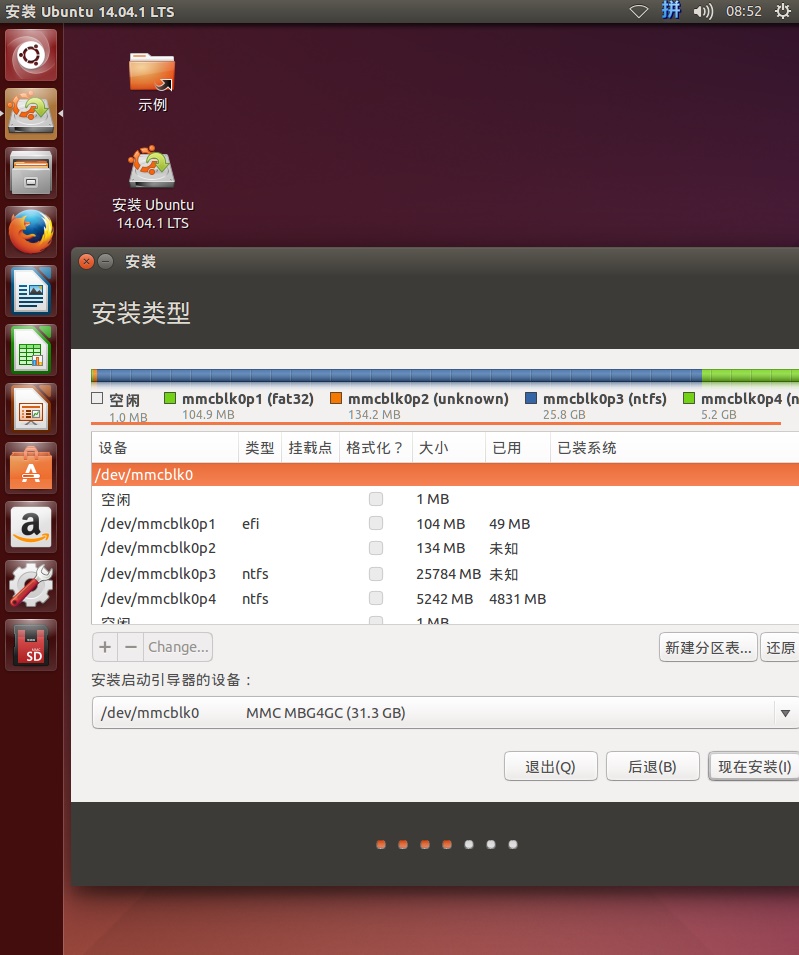Image resolution: width=799 pixels, height=955 pixels.
Task: Click the blue ntfs segment of partition bar
Action: click(400, 376)
